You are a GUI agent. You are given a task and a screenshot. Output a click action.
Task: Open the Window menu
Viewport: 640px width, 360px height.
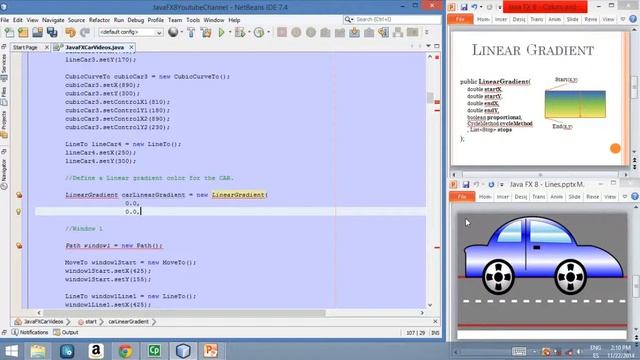(213, 20)
